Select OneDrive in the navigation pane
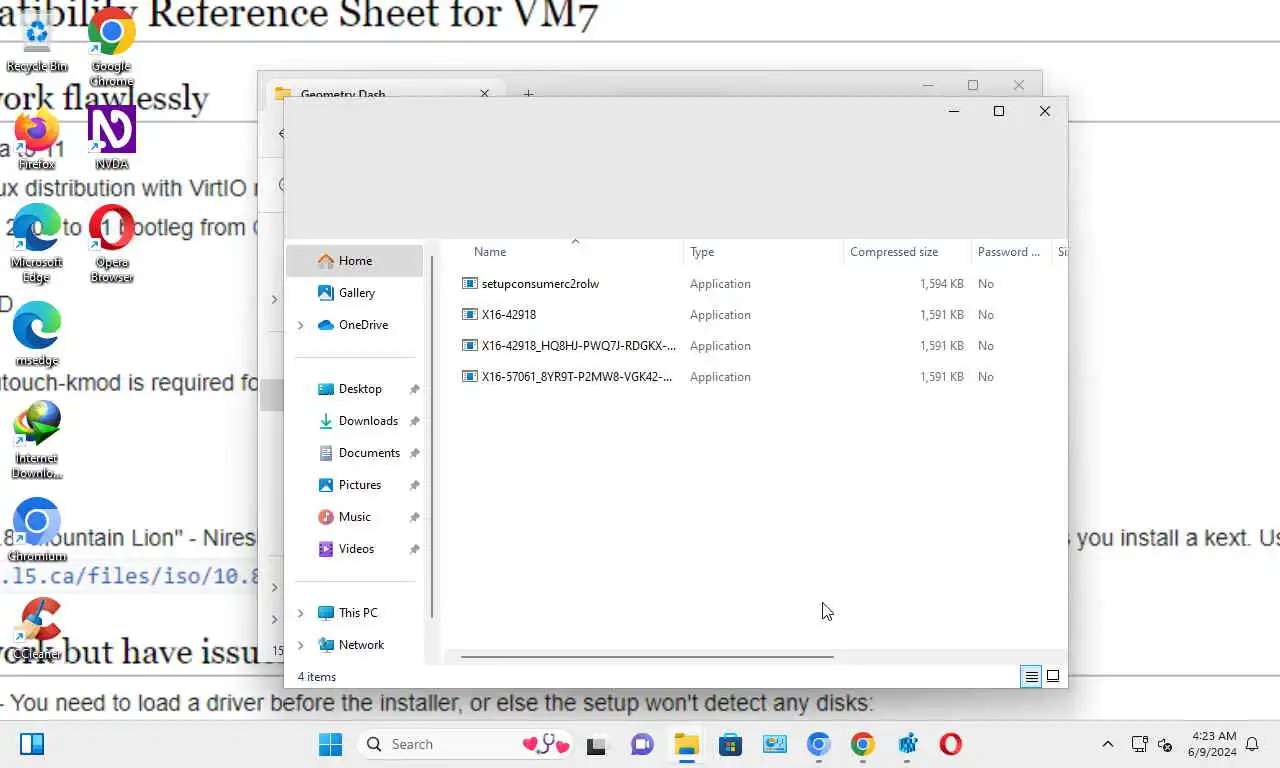The width and height of the screenshot is (1280, 768). pyautogui.click(x=363, y=325)
